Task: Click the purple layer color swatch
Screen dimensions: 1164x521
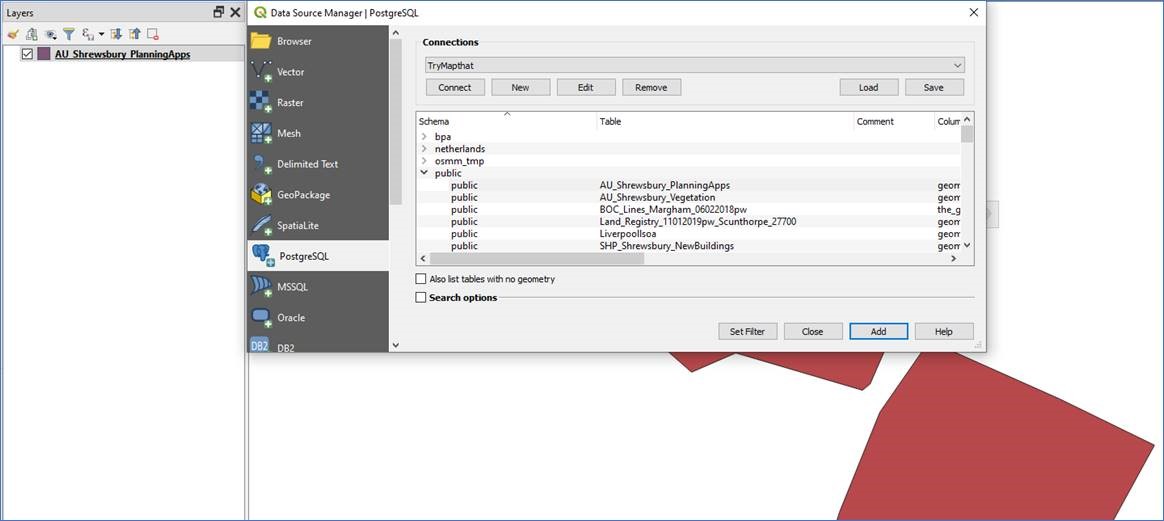Action: (44, 54)
